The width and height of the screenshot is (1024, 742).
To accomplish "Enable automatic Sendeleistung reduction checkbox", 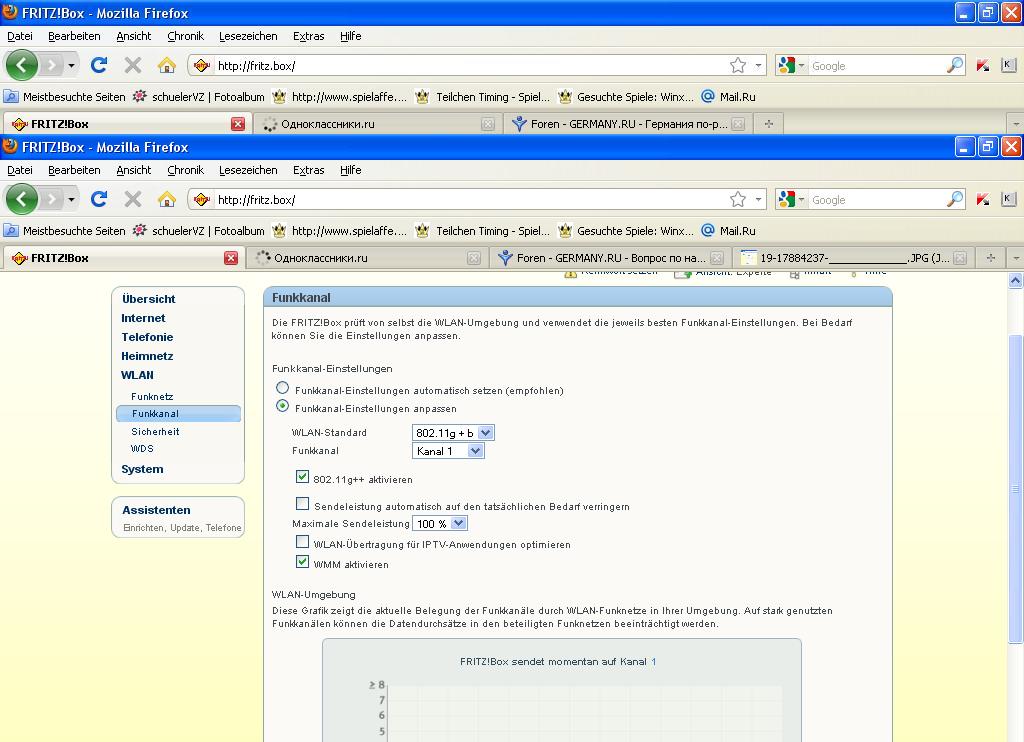I will (x=302, y=504).
